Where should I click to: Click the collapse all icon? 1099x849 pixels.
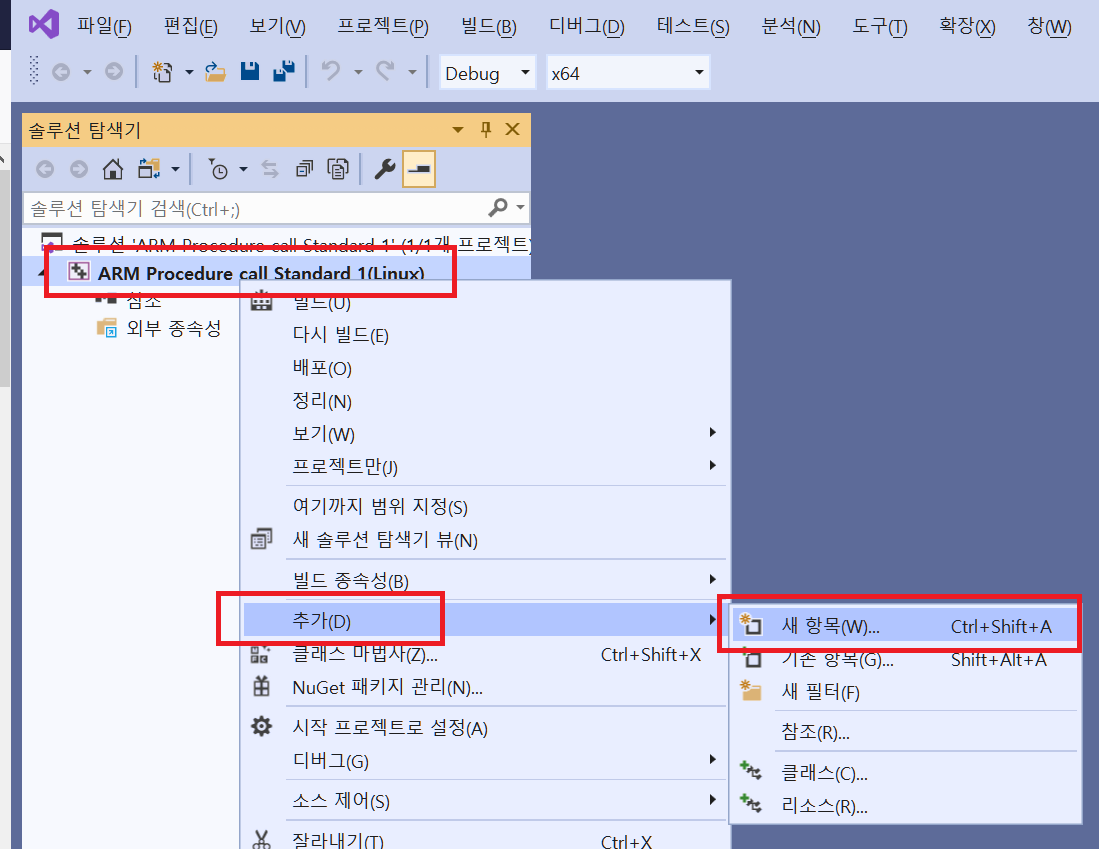click(x=304, y=169)
